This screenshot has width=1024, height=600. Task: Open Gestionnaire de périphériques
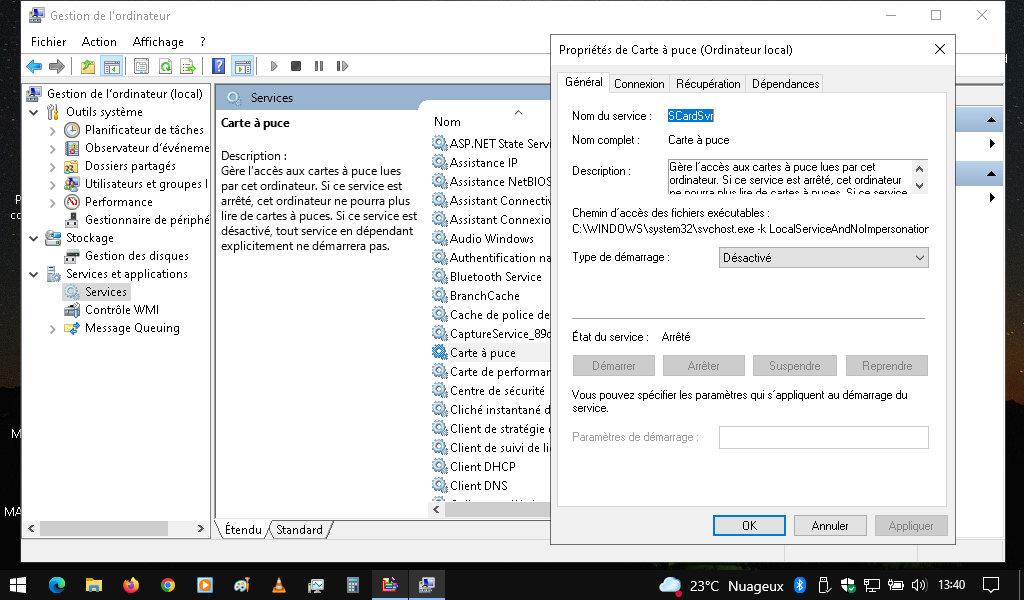(x=147, y=220)
